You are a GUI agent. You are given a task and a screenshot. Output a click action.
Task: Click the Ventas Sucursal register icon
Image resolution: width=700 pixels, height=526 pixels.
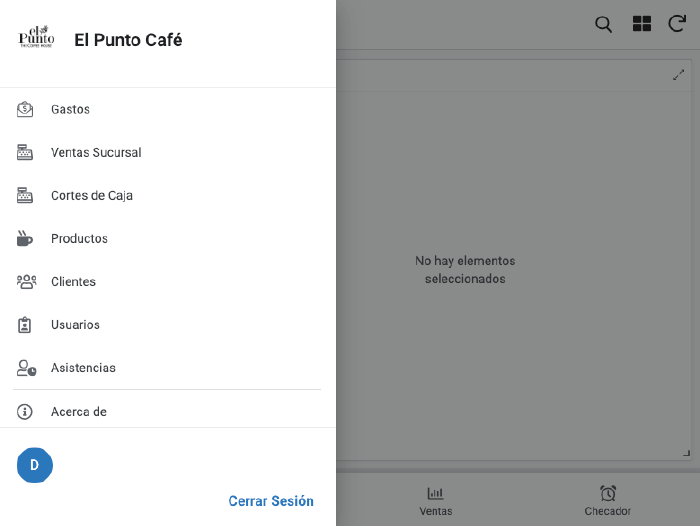[25, 152]
